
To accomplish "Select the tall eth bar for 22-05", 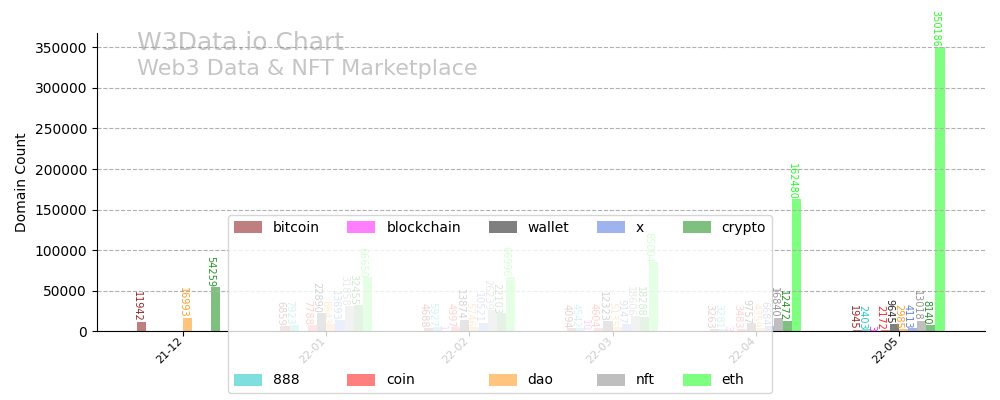I will pyautogui.click(x=940, y=190).
